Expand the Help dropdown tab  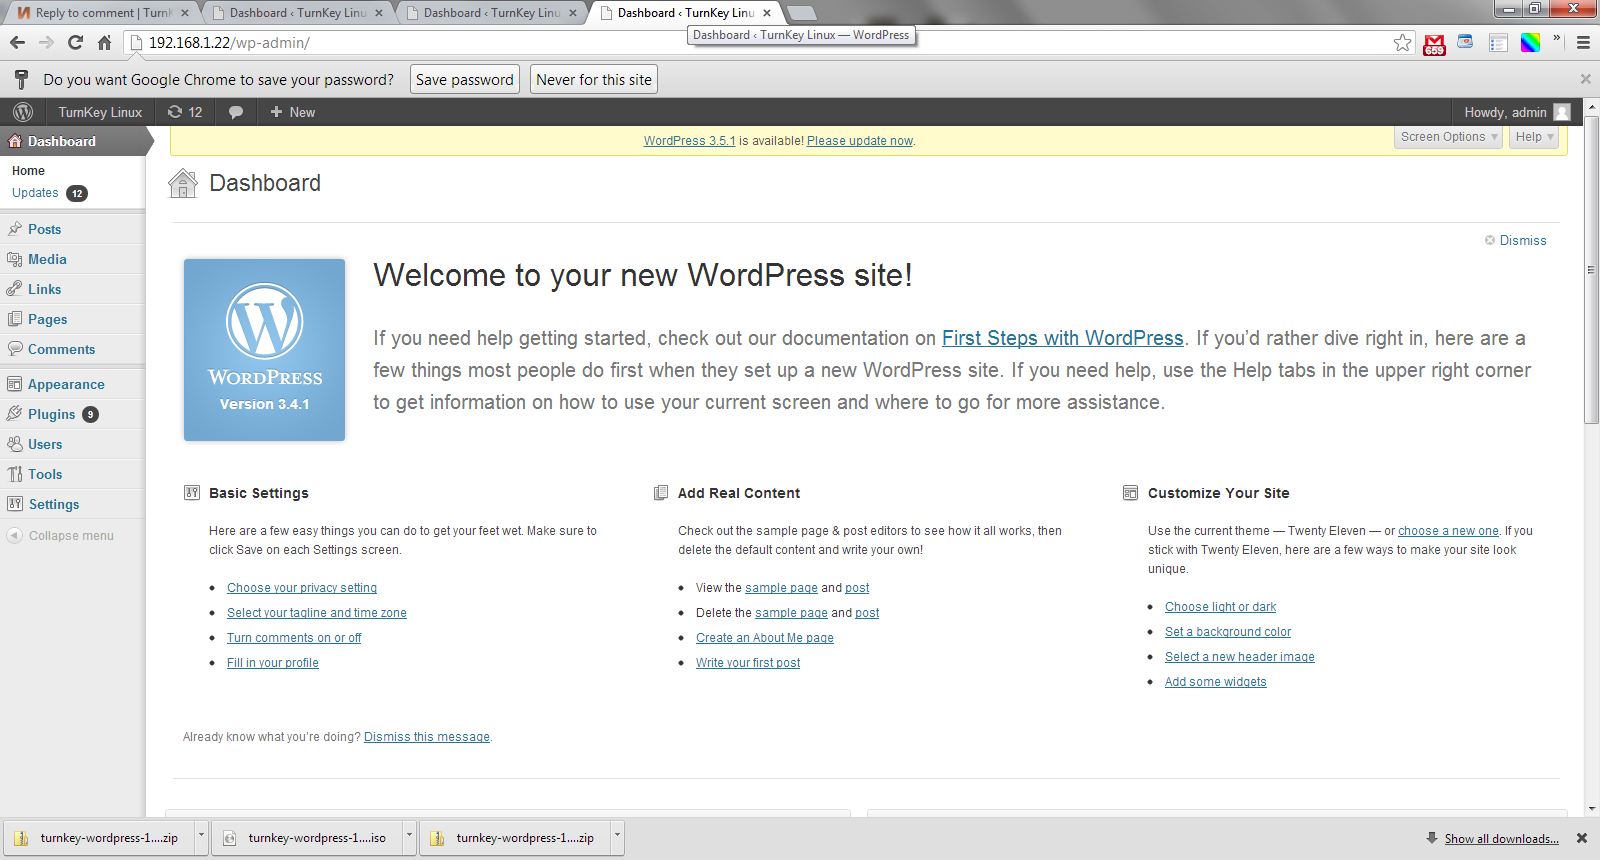[x=1534, y=137]
